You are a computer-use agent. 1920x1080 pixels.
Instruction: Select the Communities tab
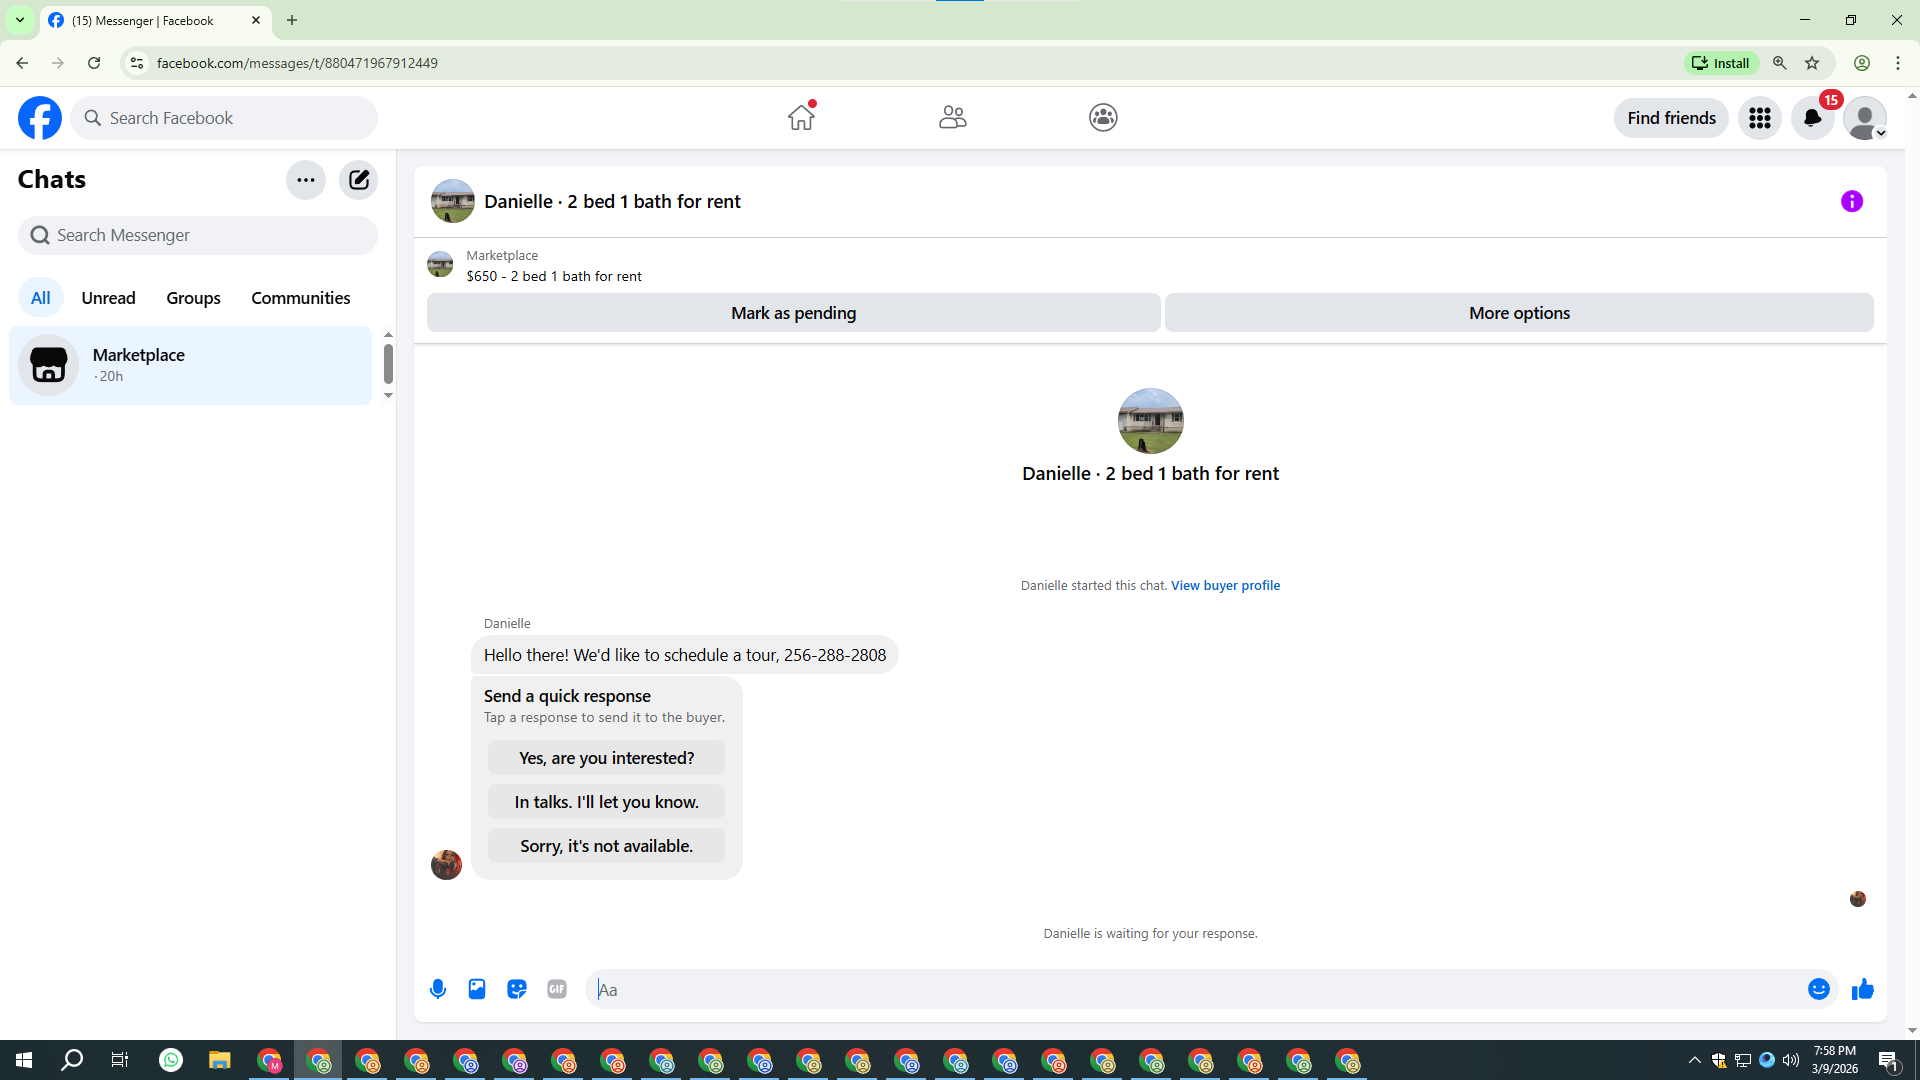[300, 298]
